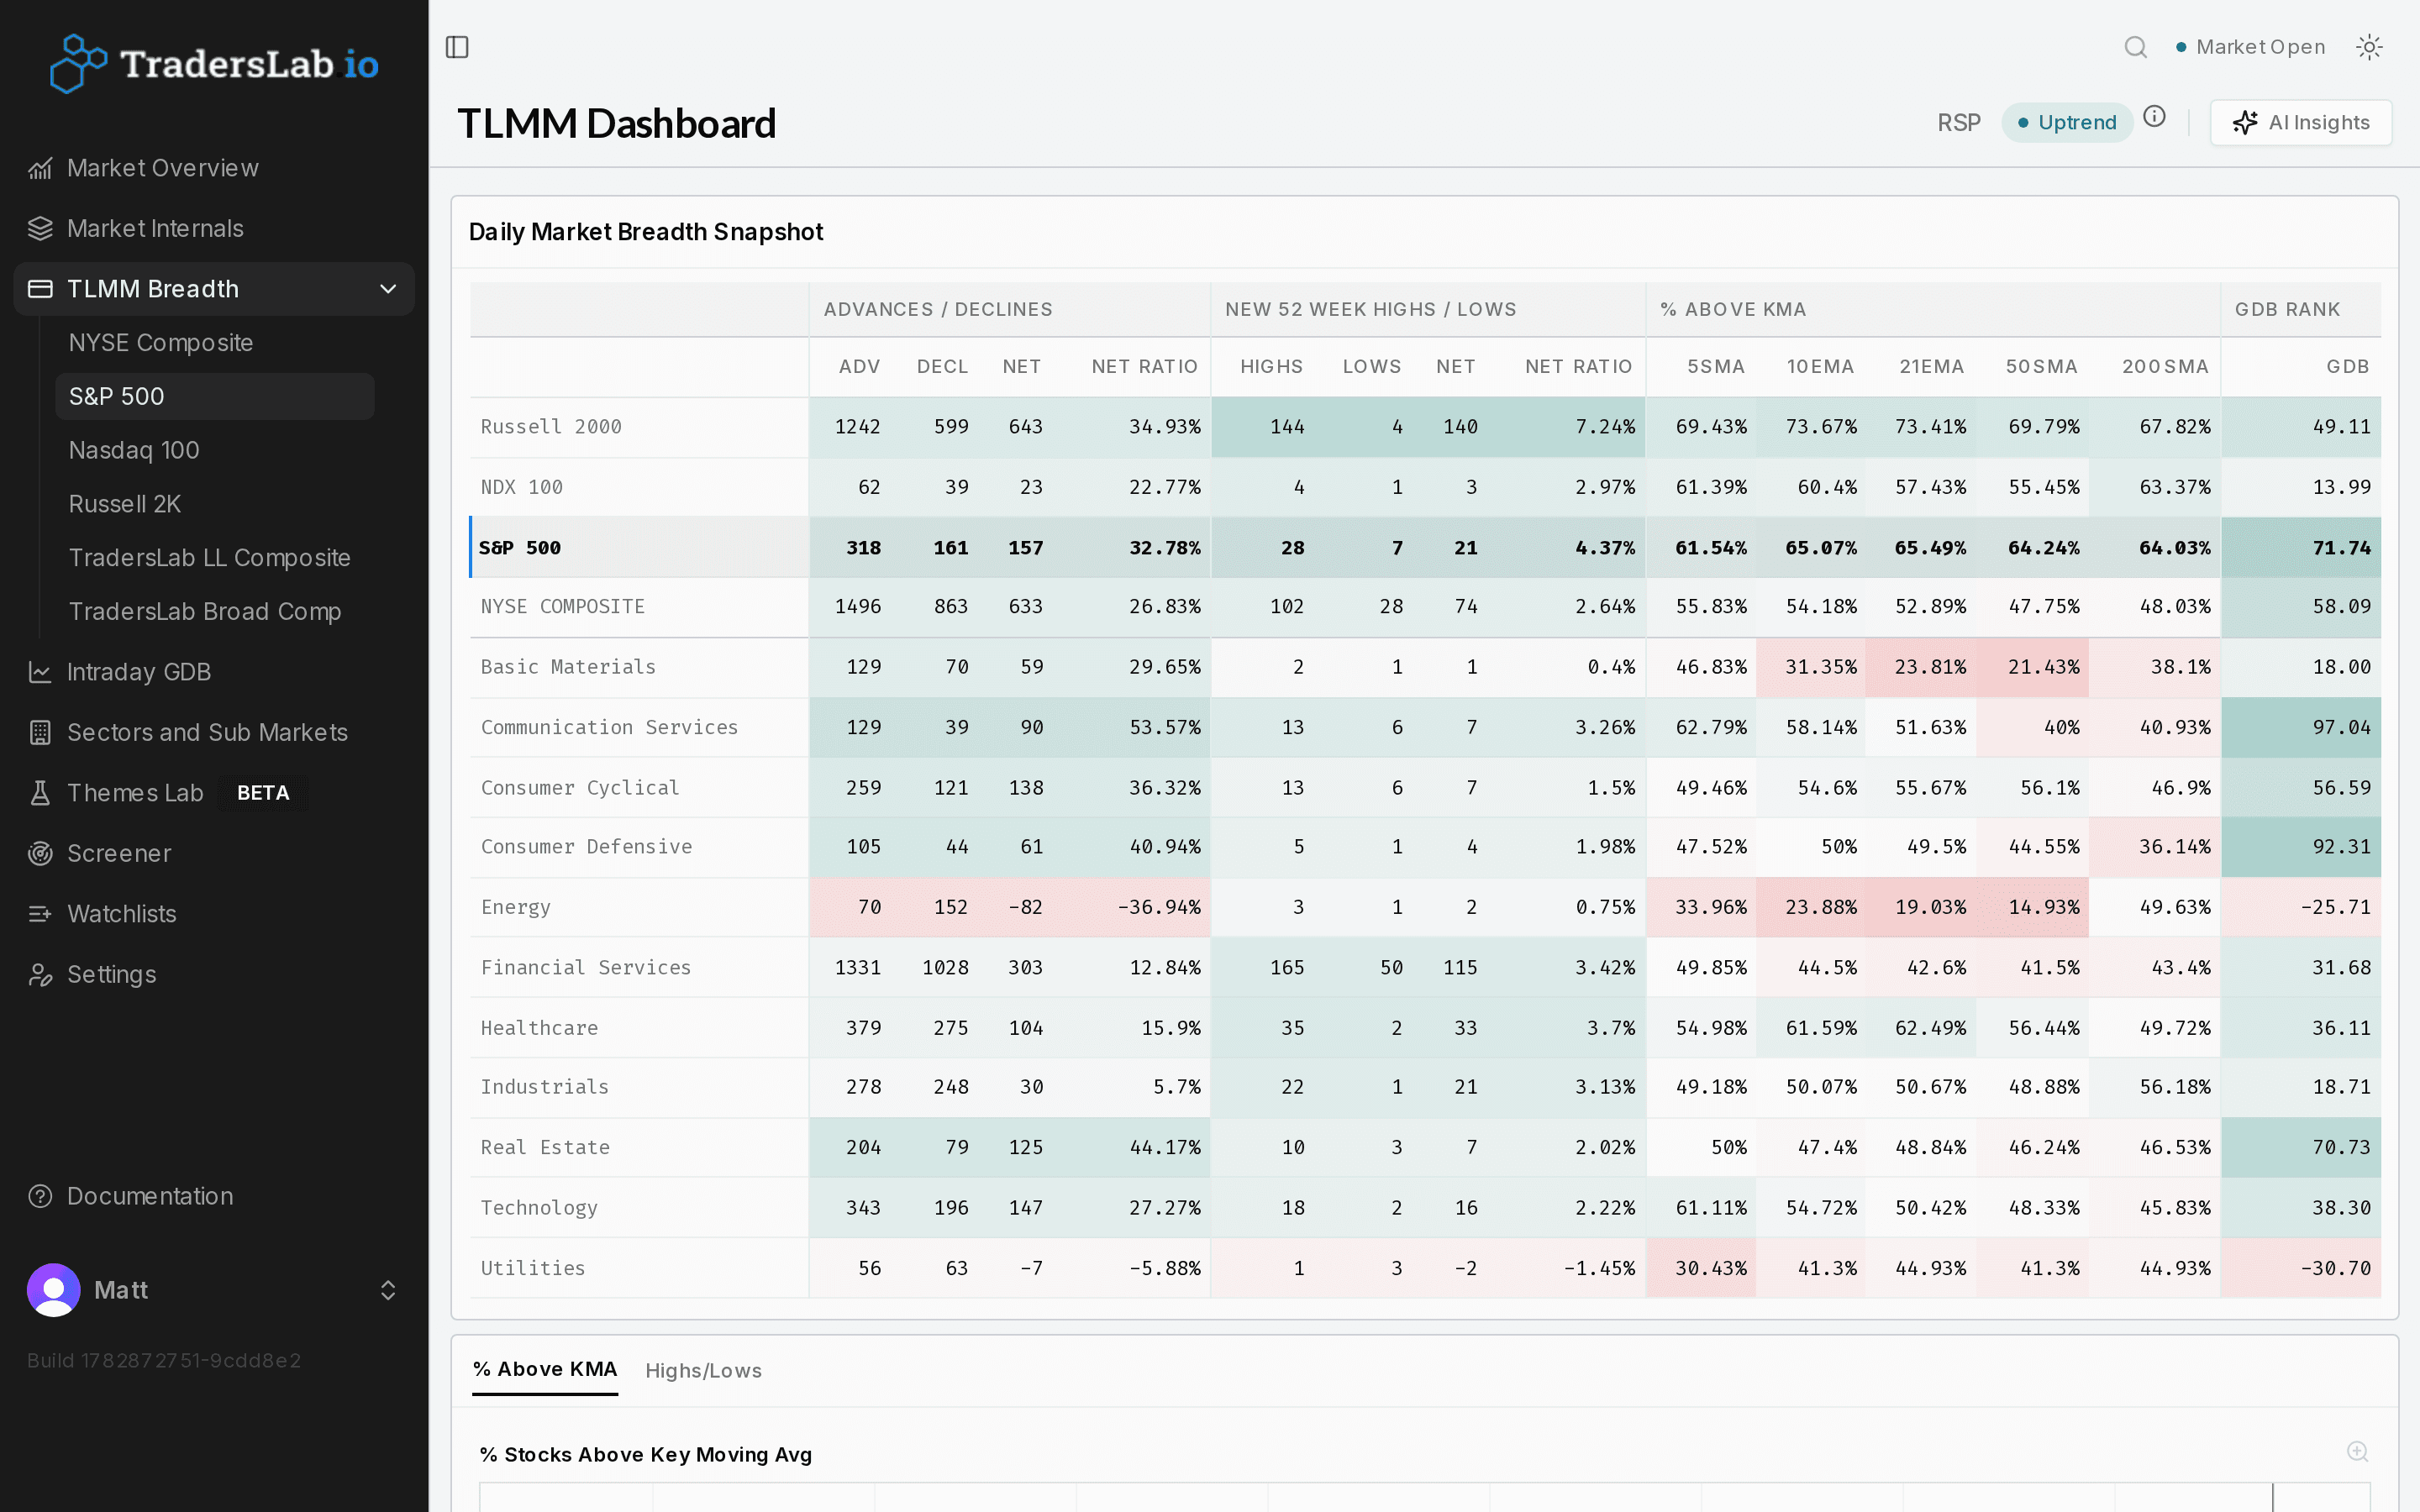
Task: Click Energy's -25.71 GDB value
Action: [x=2335, y=907]
